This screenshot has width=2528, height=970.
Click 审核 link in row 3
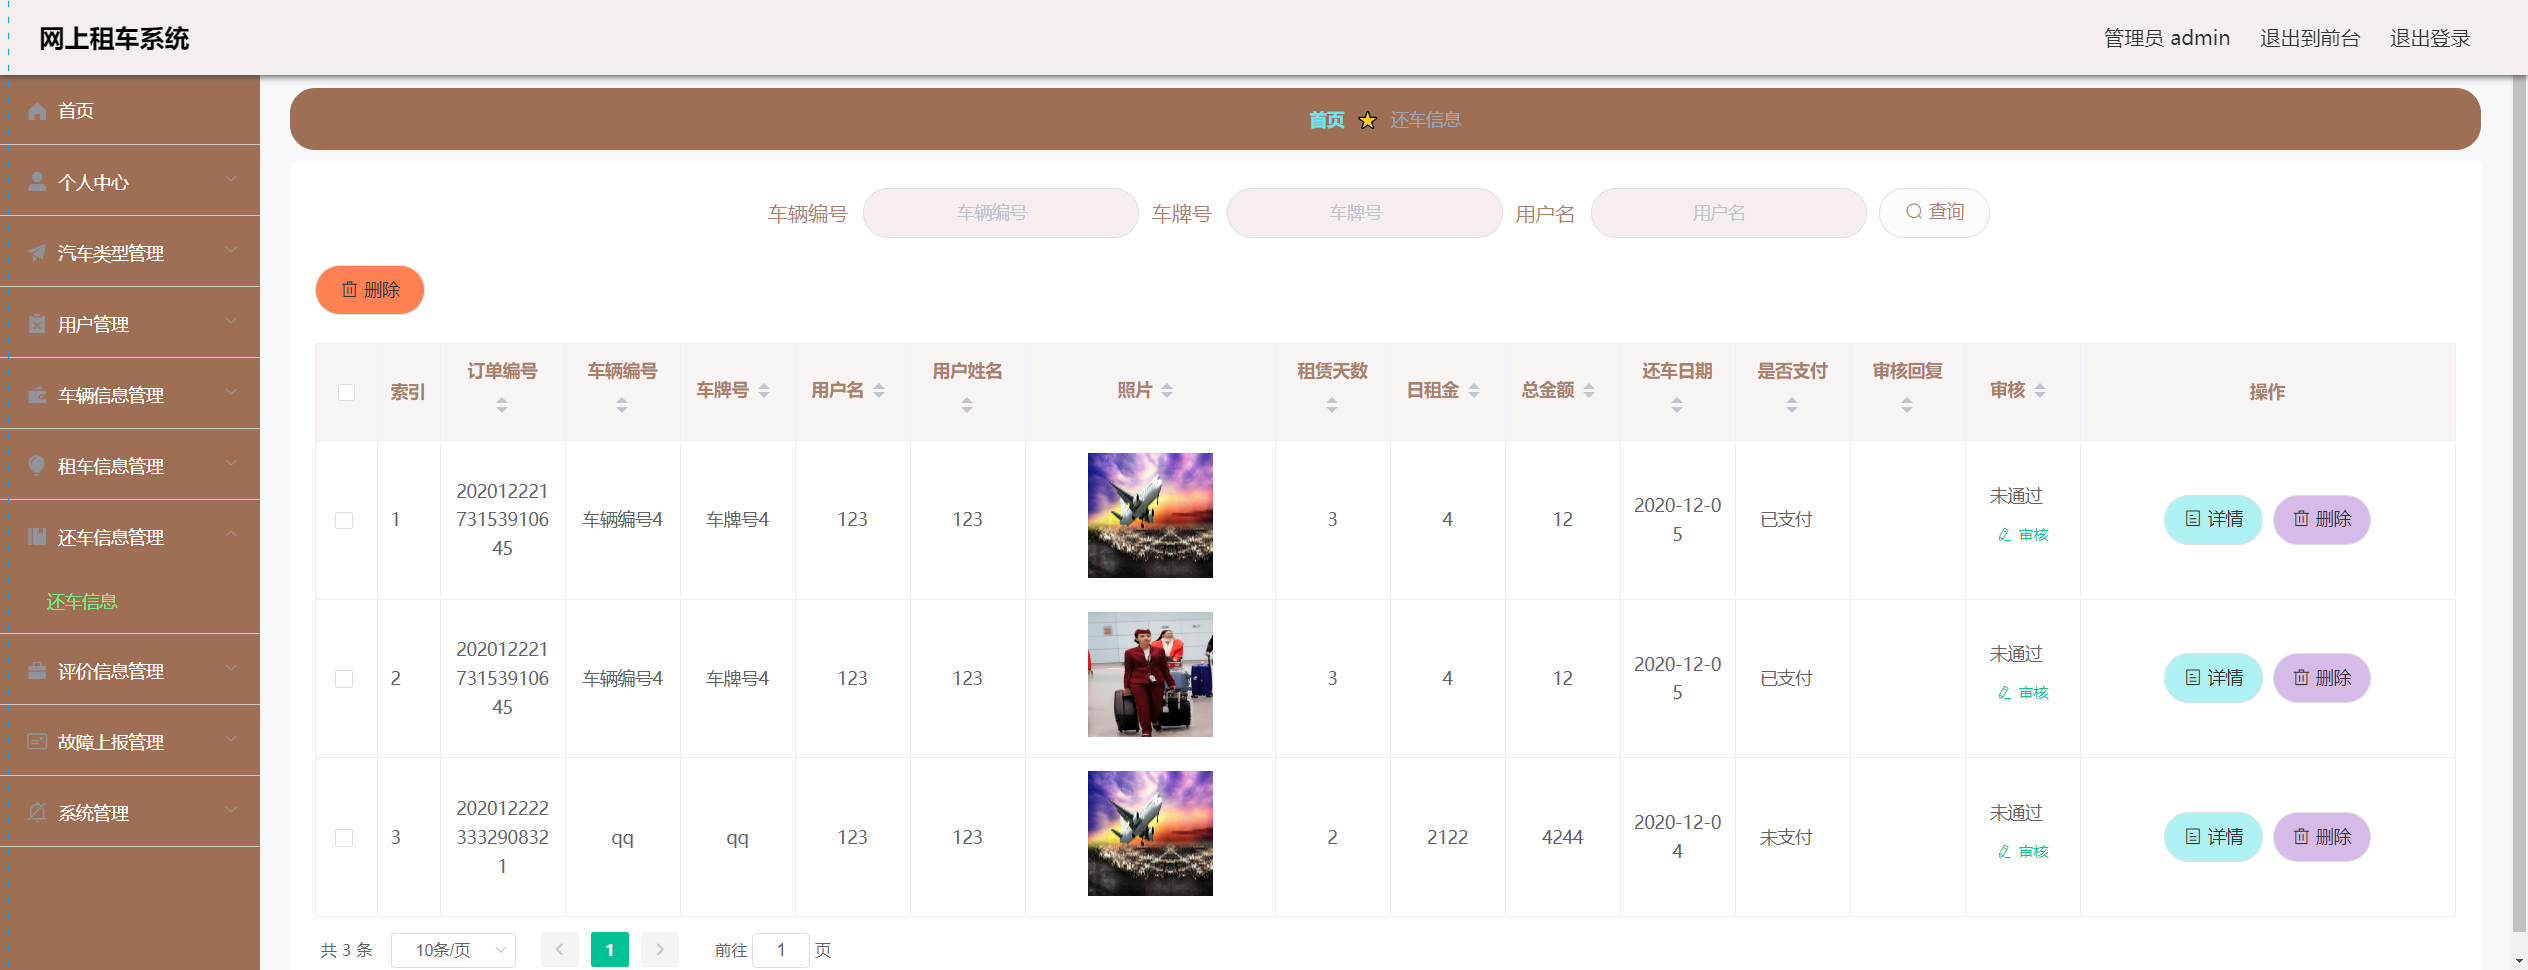point(2023,852)
